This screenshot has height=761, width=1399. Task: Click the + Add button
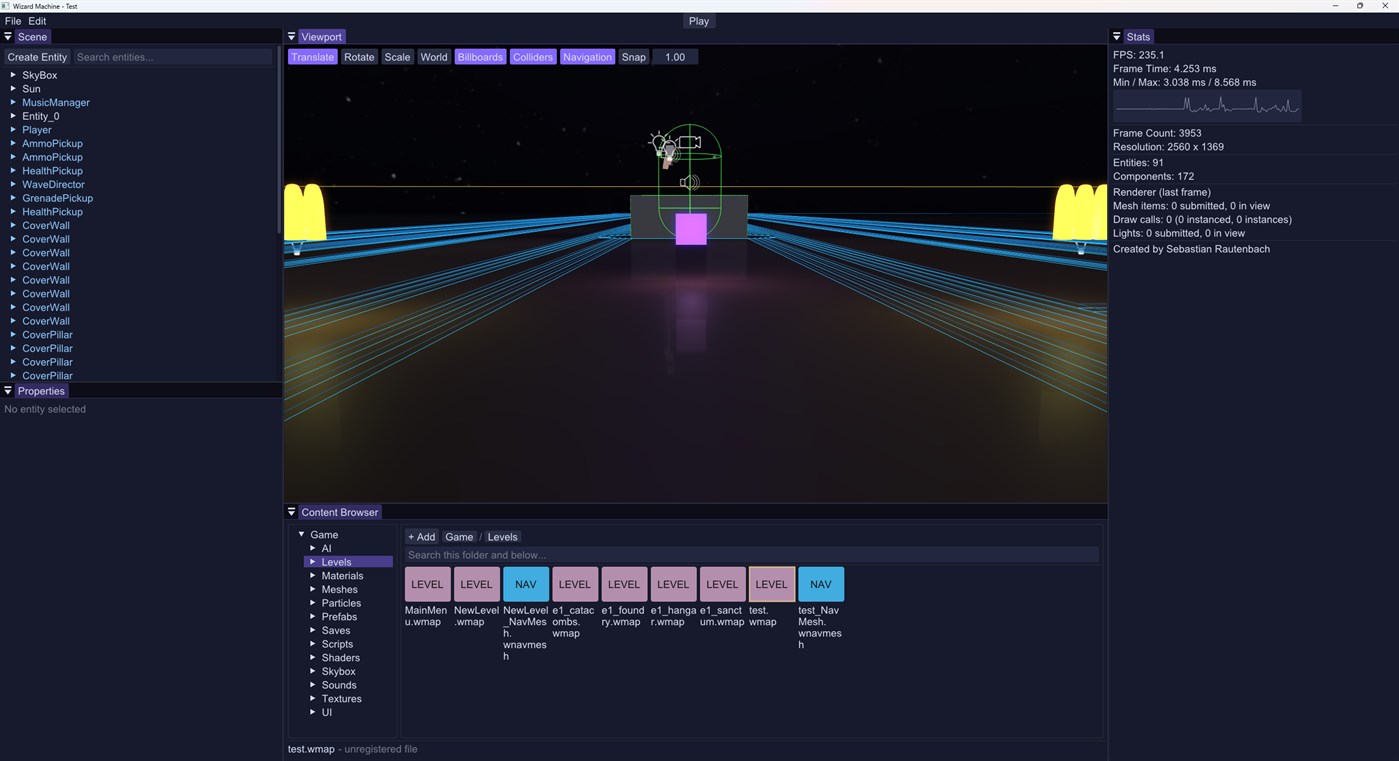pyautogui.click(x=422, y=537)
